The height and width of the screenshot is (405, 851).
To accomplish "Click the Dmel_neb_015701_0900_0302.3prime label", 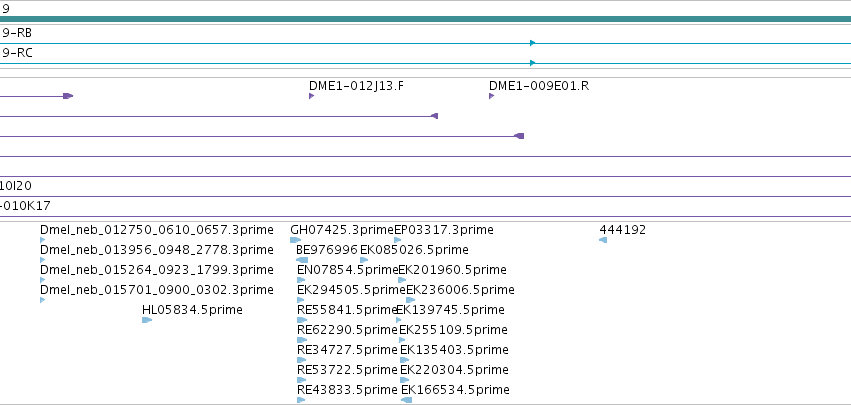I will [157, 290].
